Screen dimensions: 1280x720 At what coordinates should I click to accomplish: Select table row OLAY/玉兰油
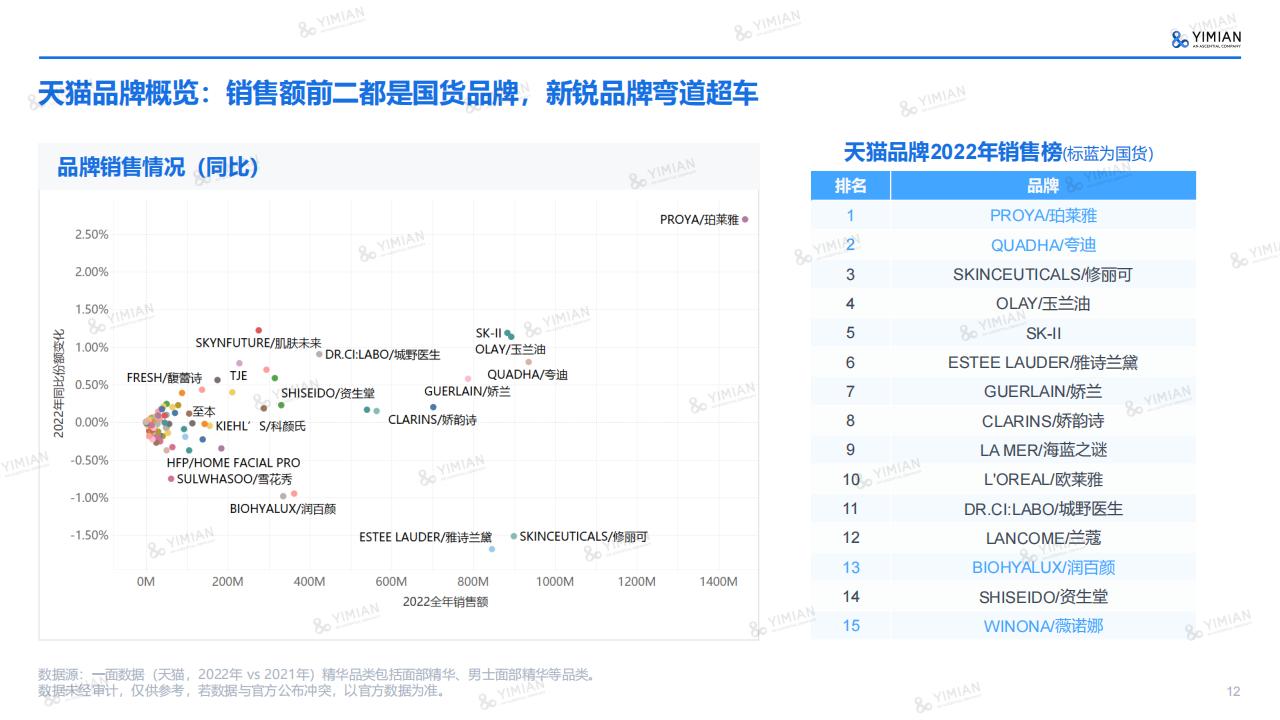1003,303
